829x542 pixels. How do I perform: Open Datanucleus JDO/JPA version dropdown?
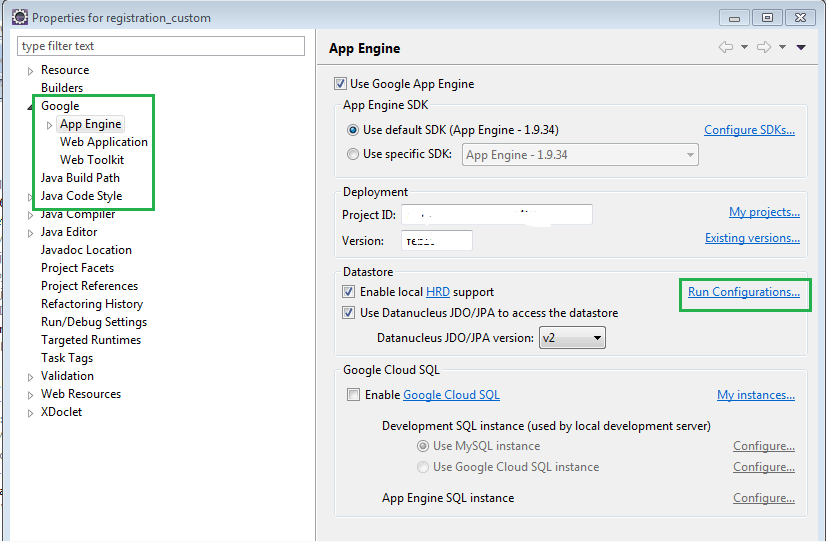(572, 338)
